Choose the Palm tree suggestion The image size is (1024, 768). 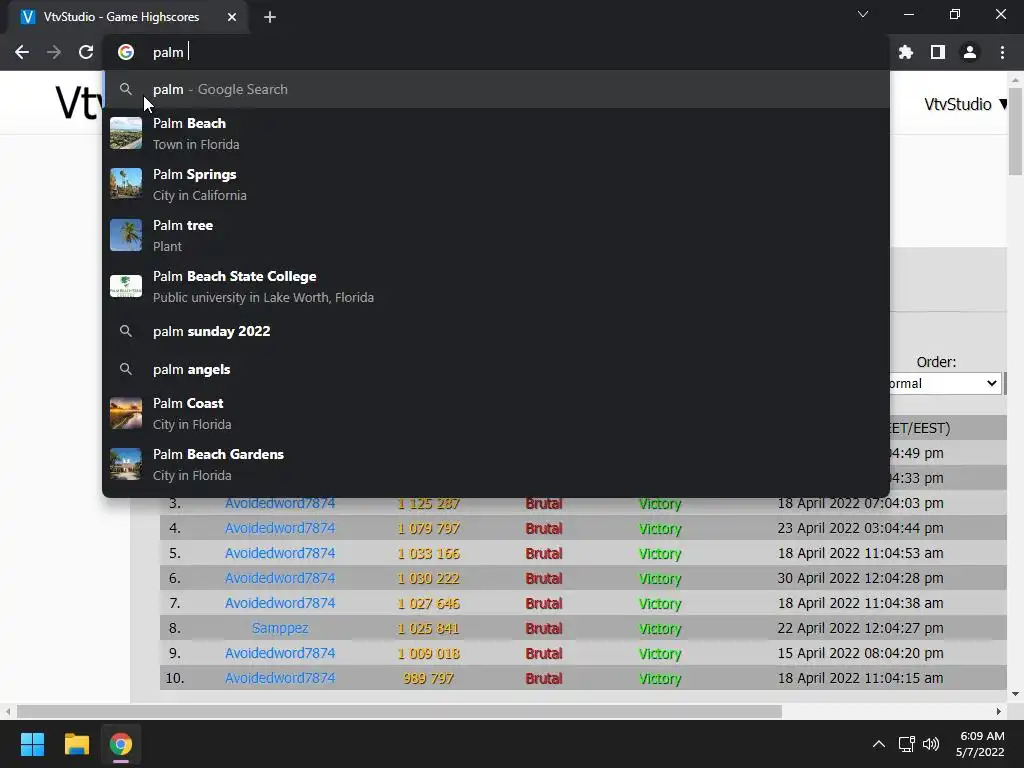(x=496, y=235)
